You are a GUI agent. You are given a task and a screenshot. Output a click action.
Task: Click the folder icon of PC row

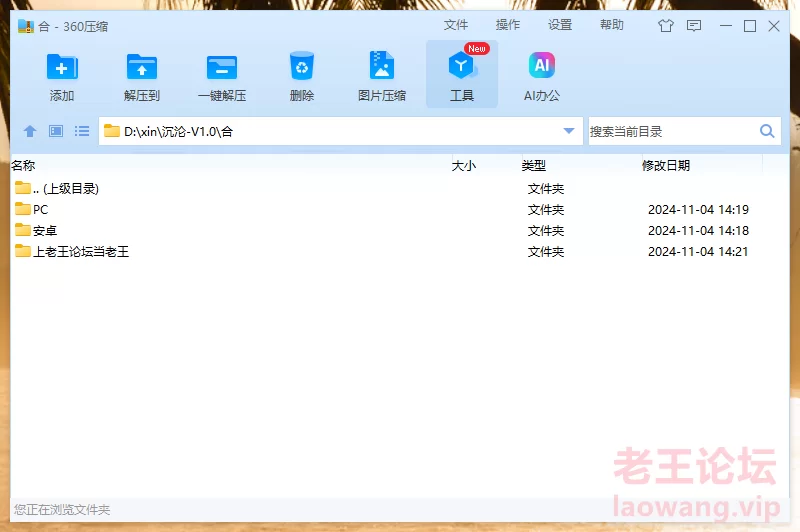23,209
